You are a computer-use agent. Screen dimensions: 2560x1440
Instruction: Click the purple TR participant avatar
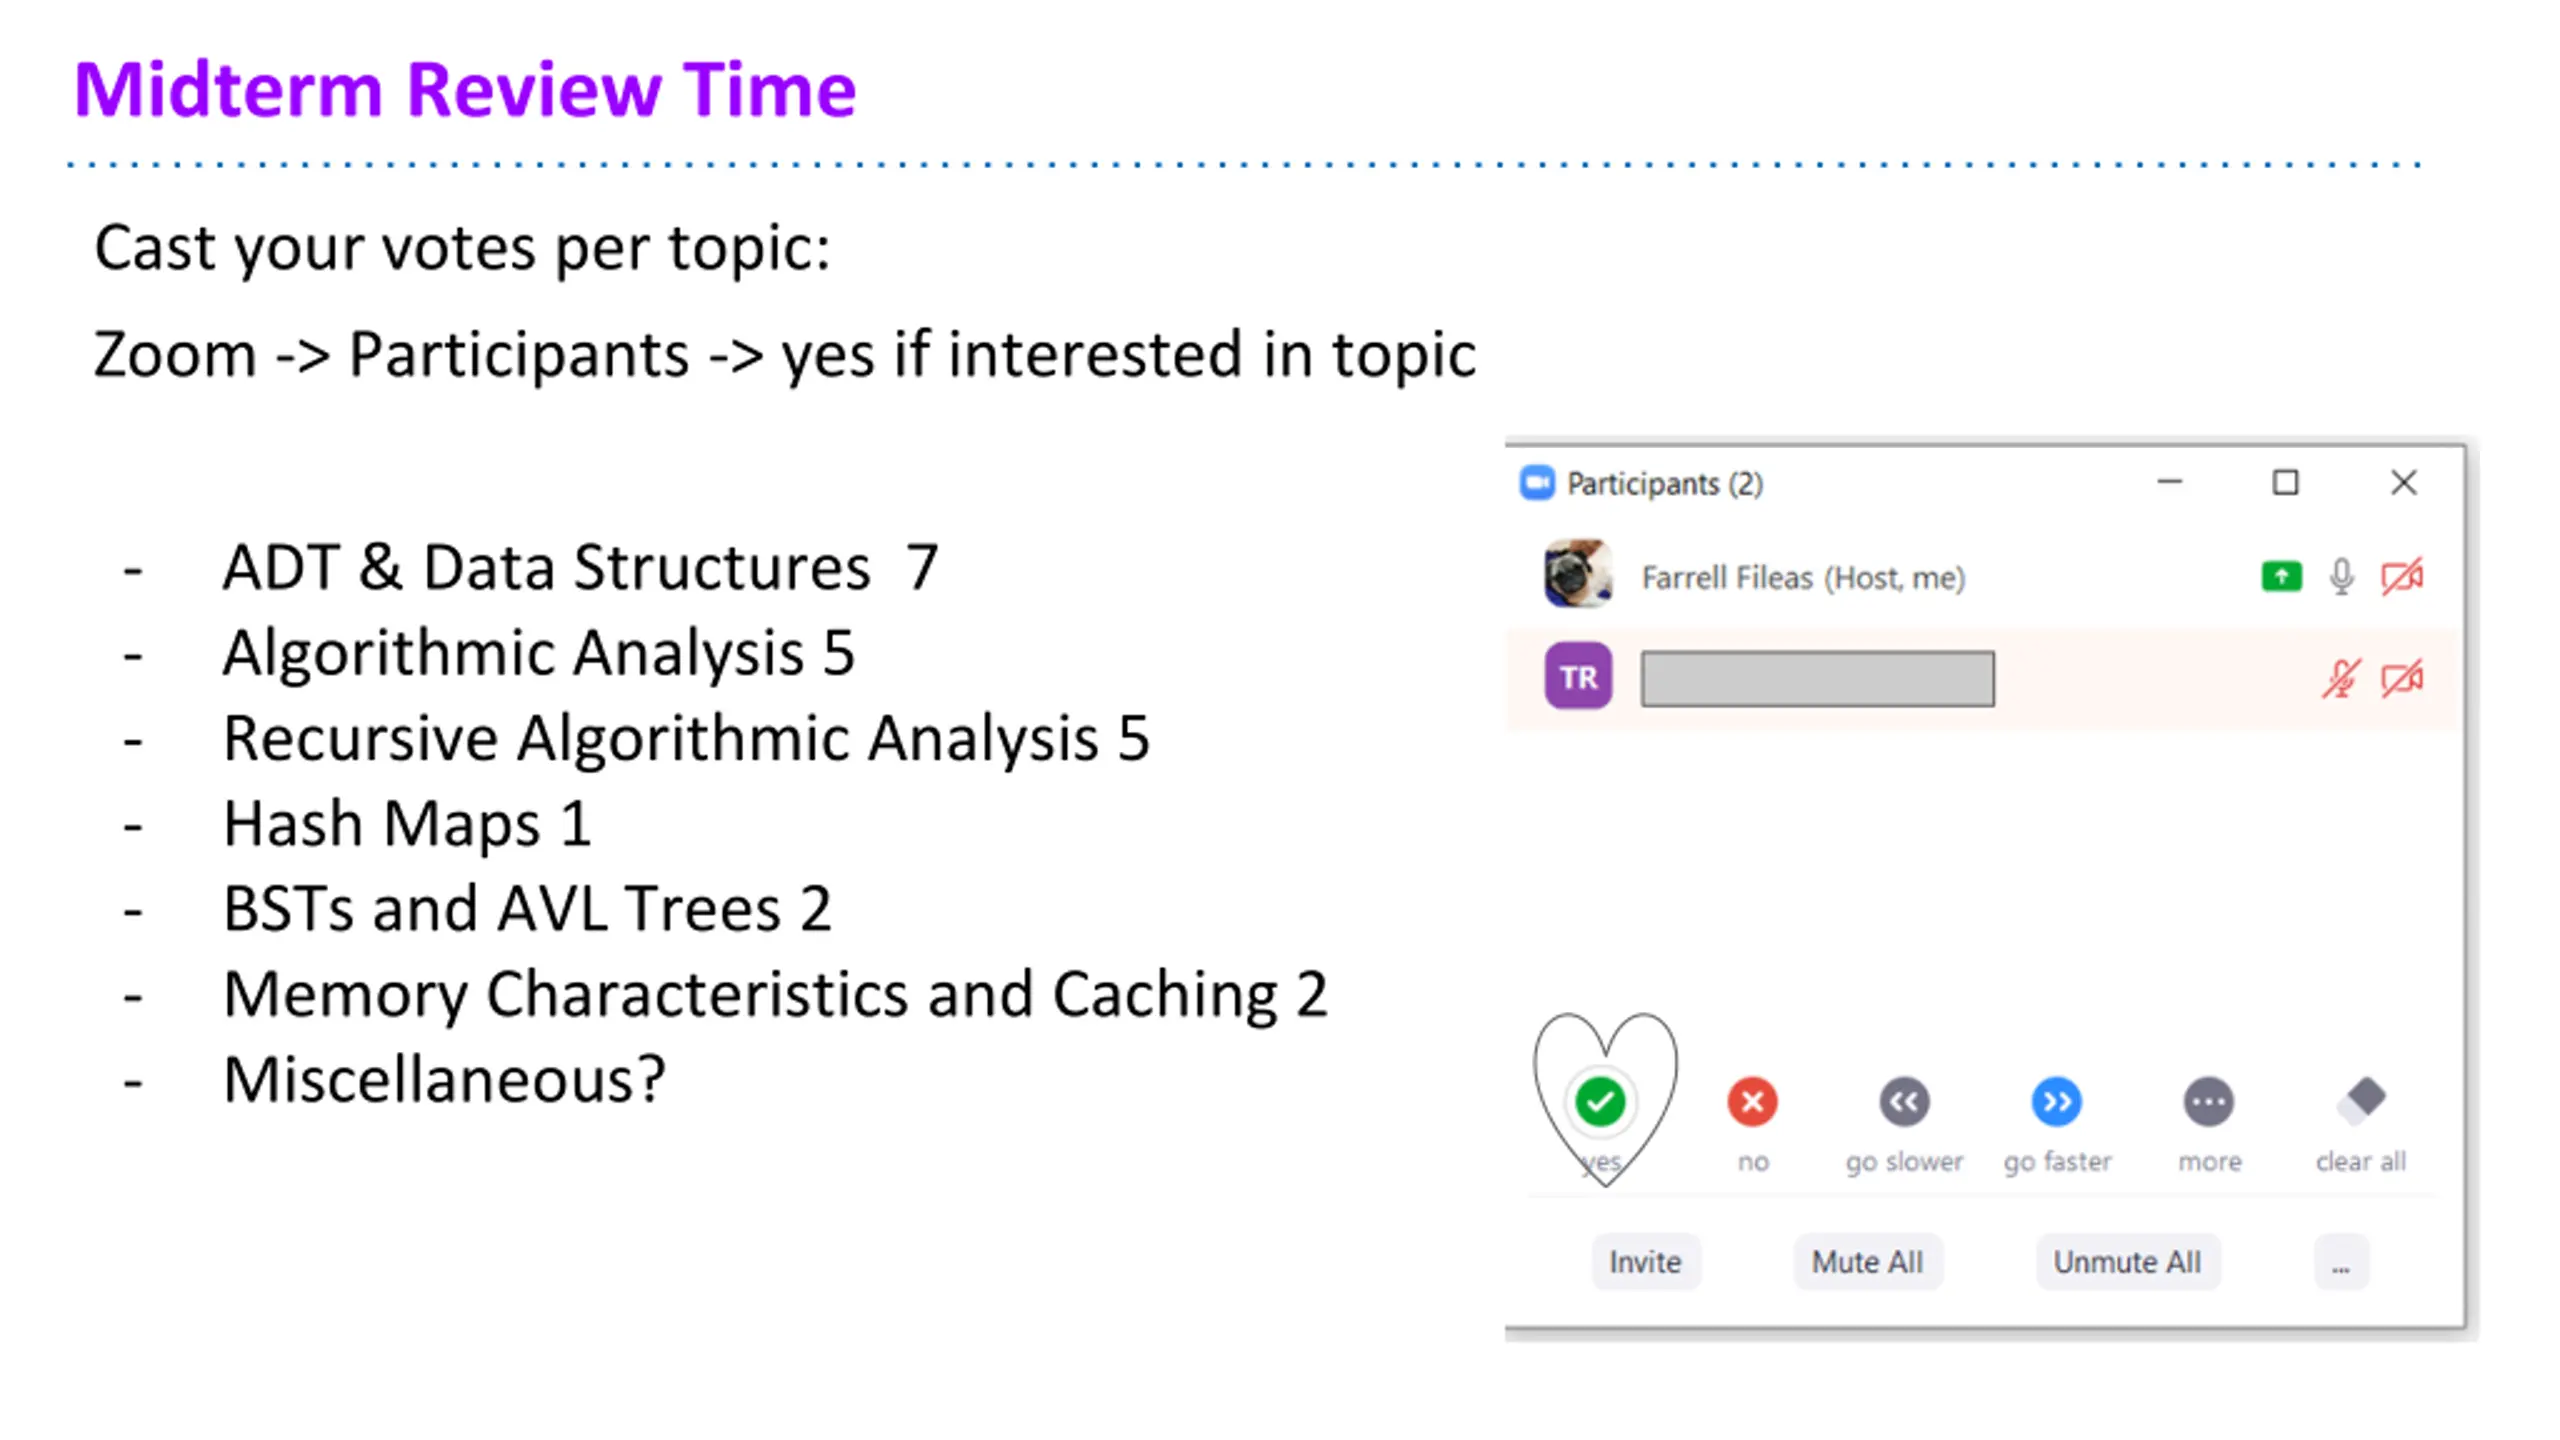pyautogui.click(x=1578, y=677)
